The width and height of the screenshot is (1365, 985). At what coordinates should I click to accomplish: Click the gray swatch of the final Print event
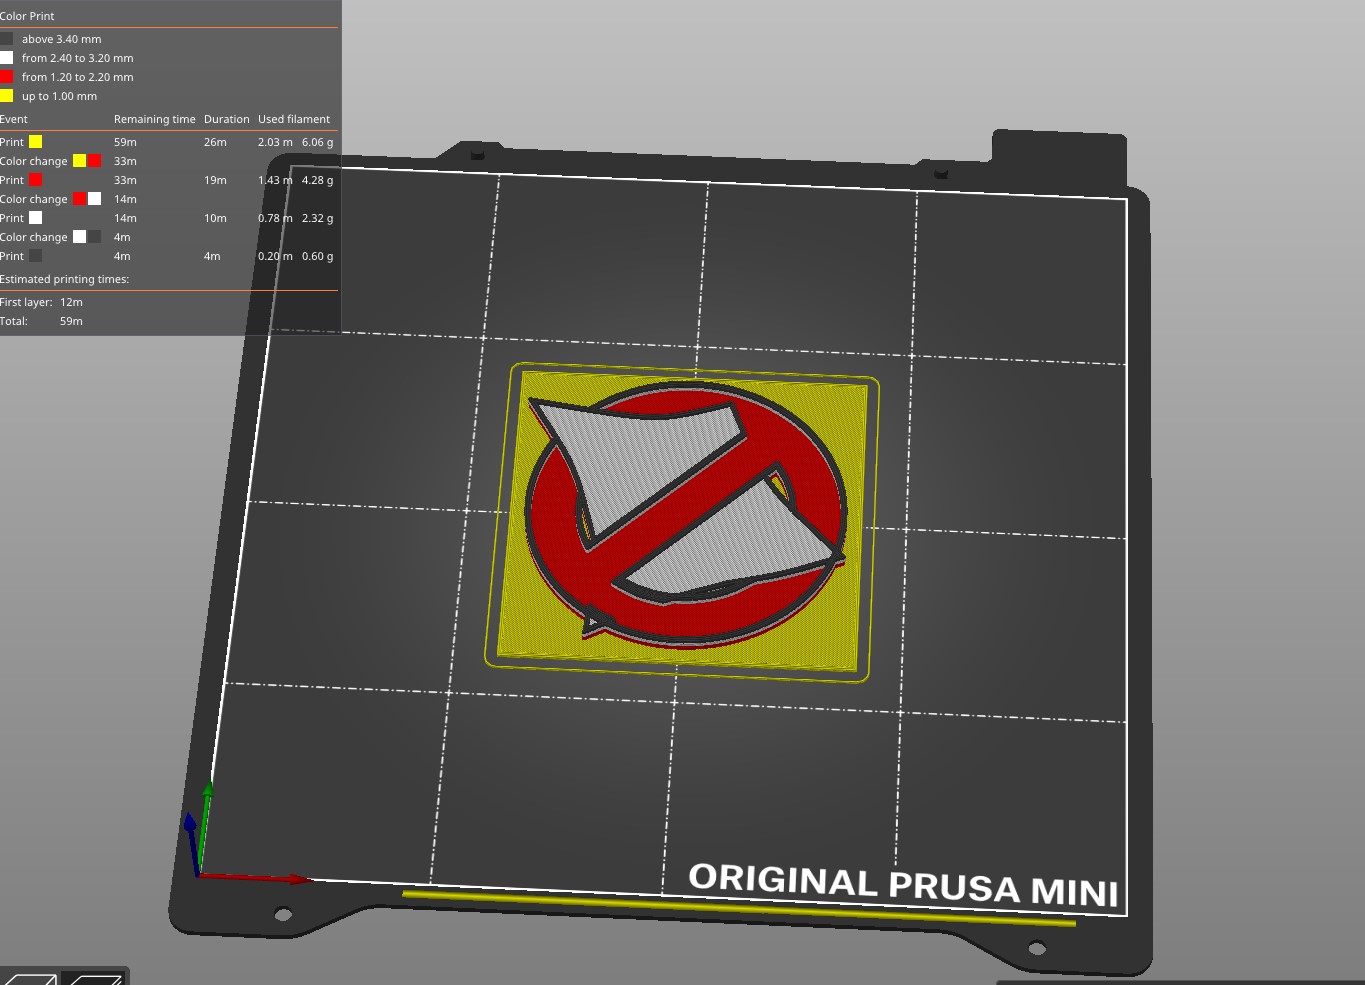[36, 255]
